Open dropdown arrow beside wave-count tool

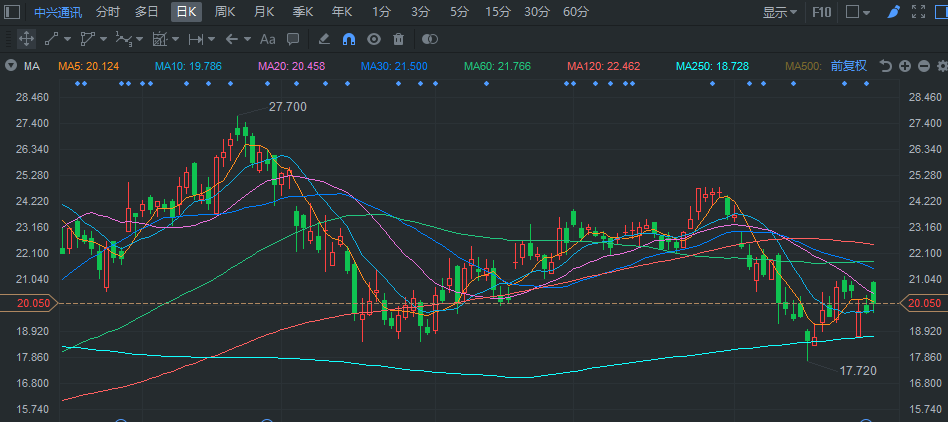[140, 39]
